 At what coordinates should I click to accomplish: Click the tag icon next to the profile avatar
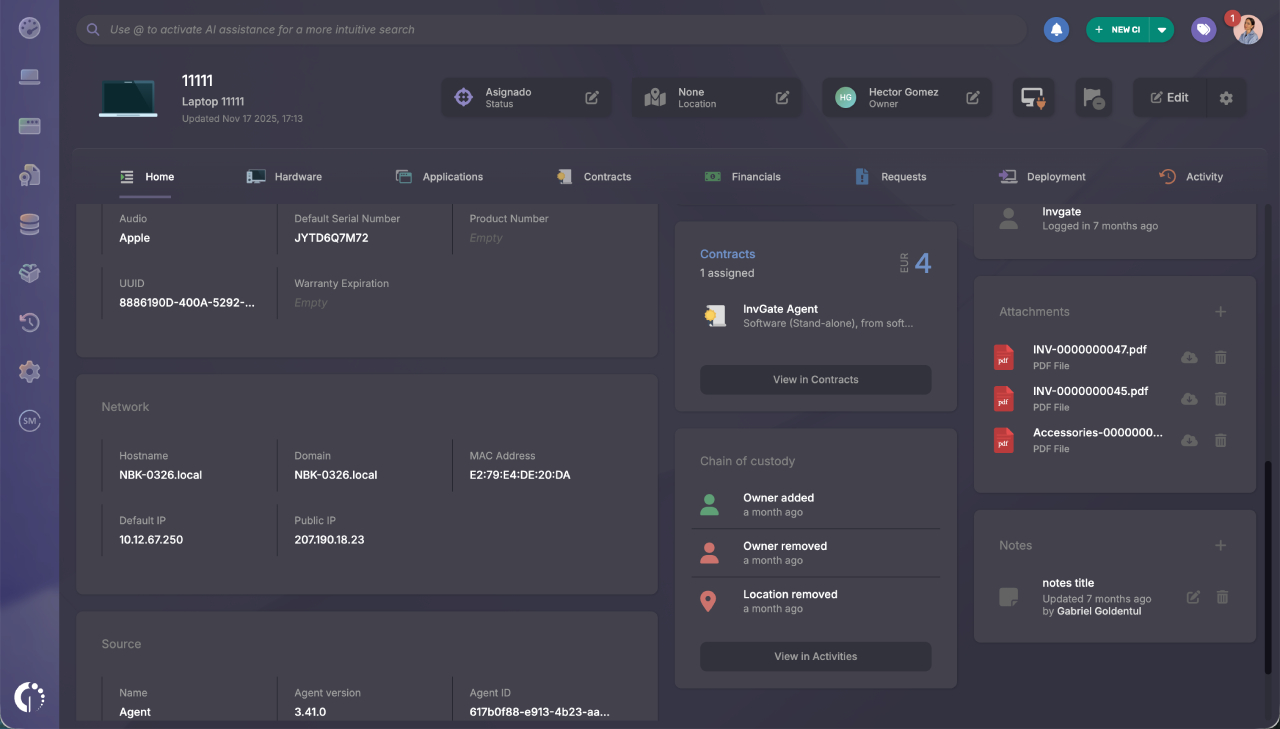click(1203, 29)
